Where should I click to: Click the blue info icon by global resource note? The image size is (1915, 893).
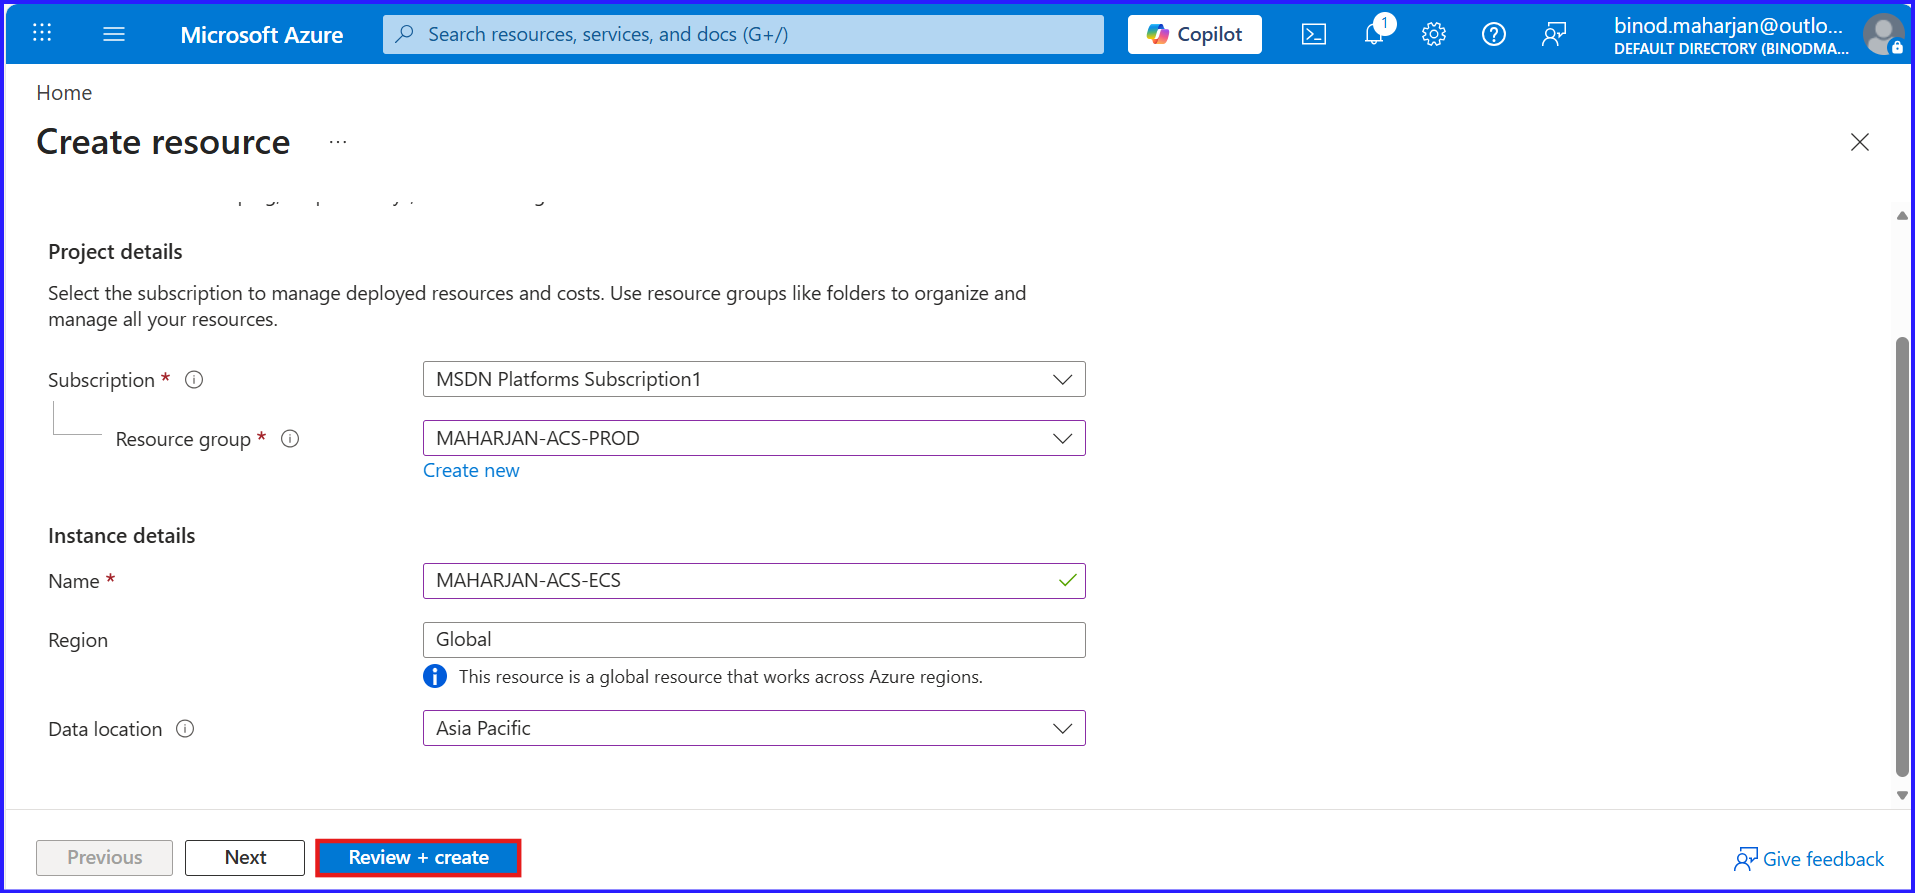[x=435, y=677]
